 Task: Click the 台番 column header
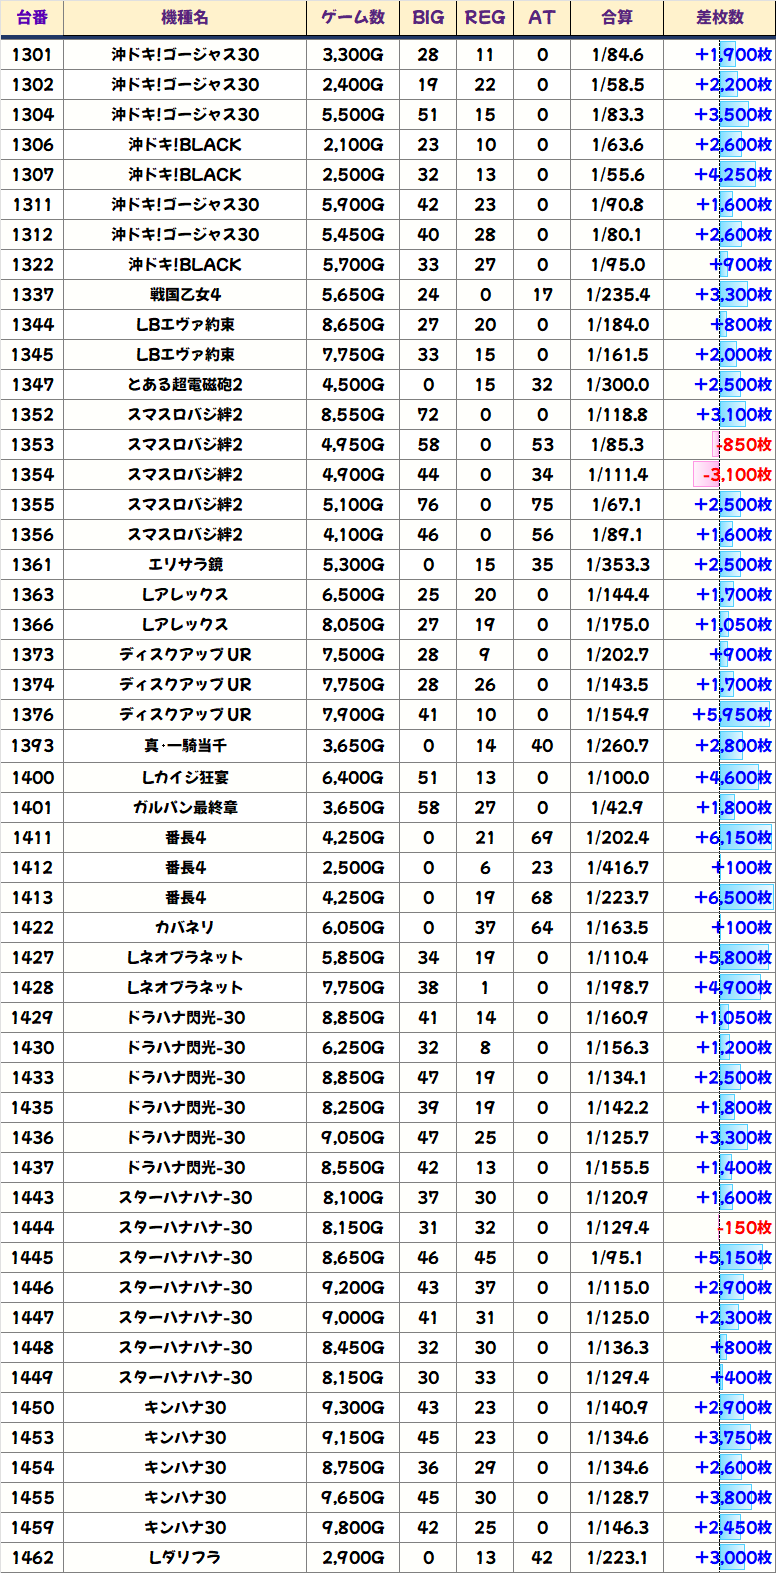click(x=32, y=18)
